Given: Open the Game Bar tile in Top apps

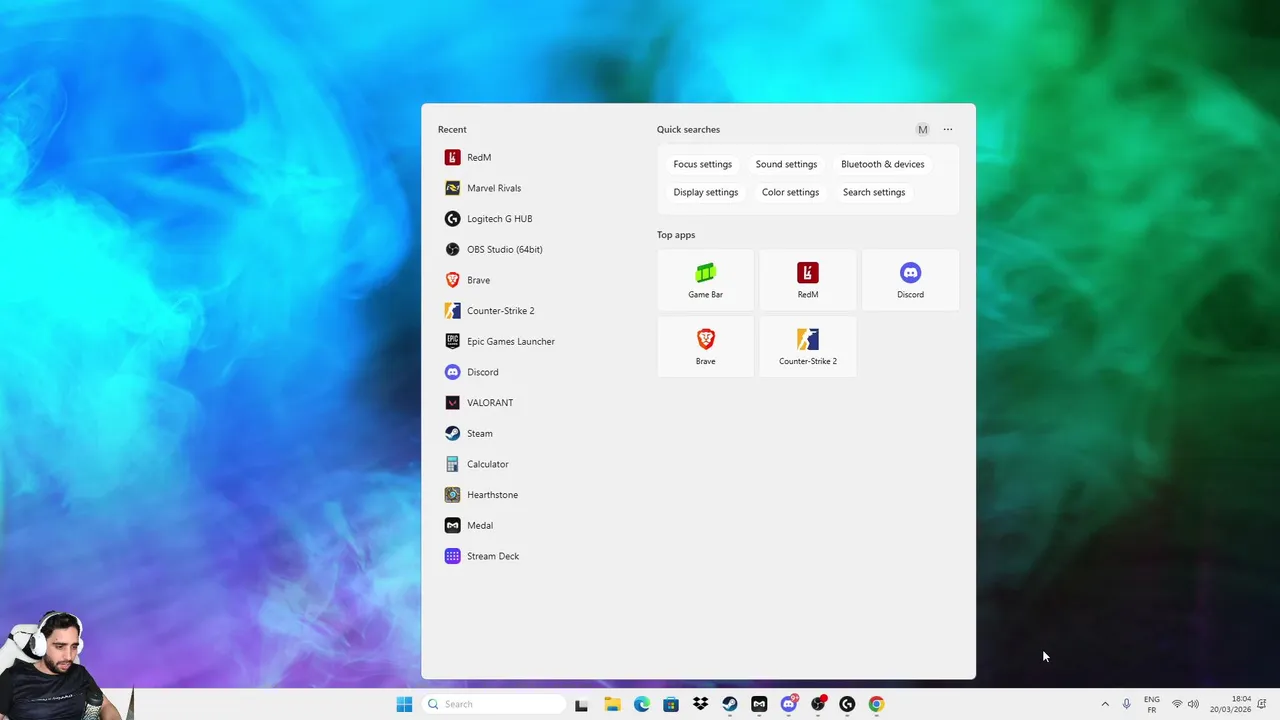Looking at the screenshot, I should 706,280.
